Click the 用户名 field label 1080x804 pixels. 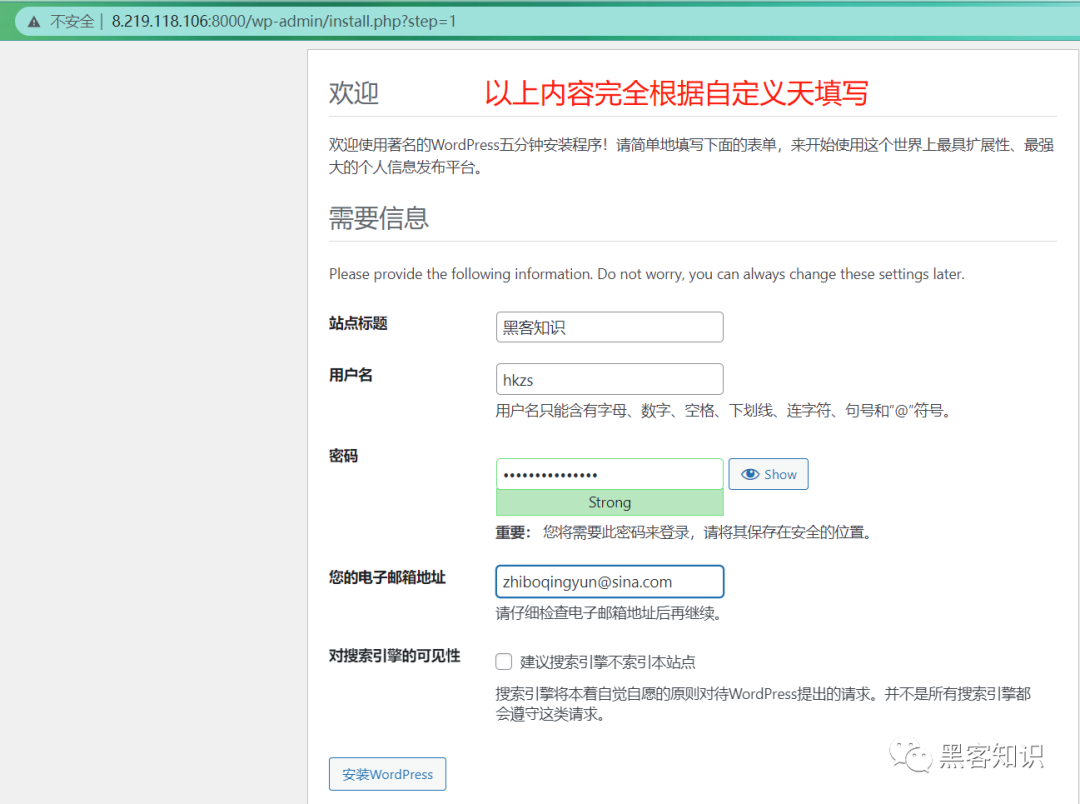[351, 375]
